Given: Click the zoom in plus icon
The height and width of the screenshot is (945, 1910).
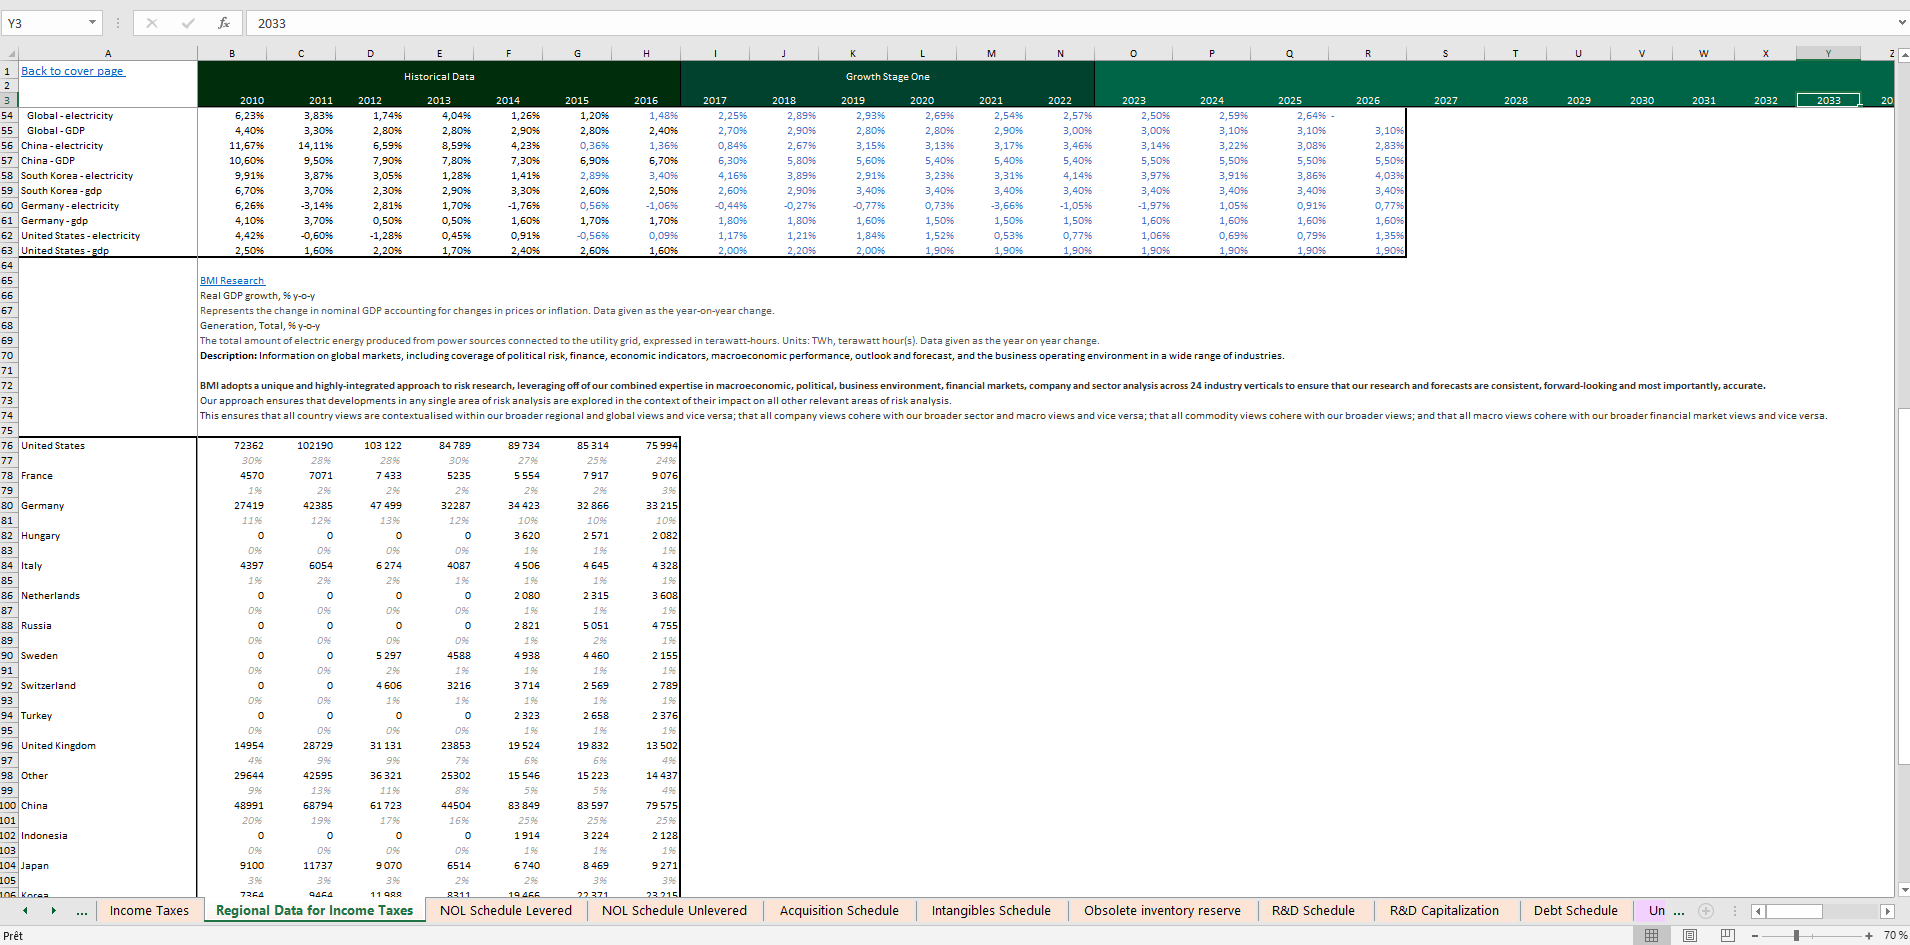Looking at the screenshot, I should 1869,936.
